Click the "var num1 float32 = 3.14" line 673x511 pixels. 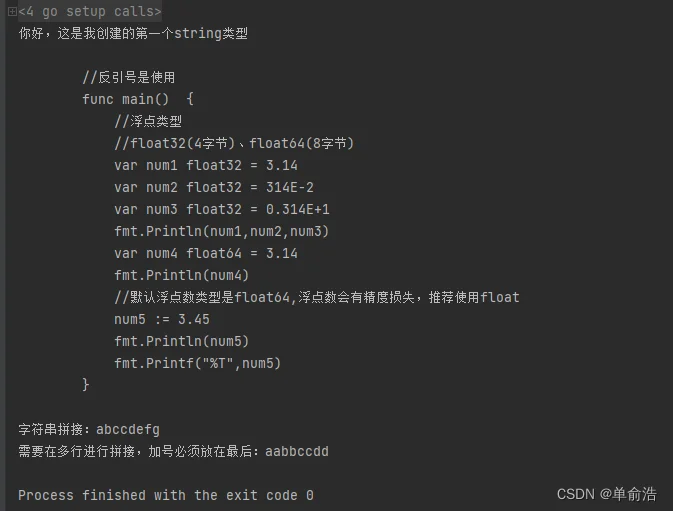point(205,165)
